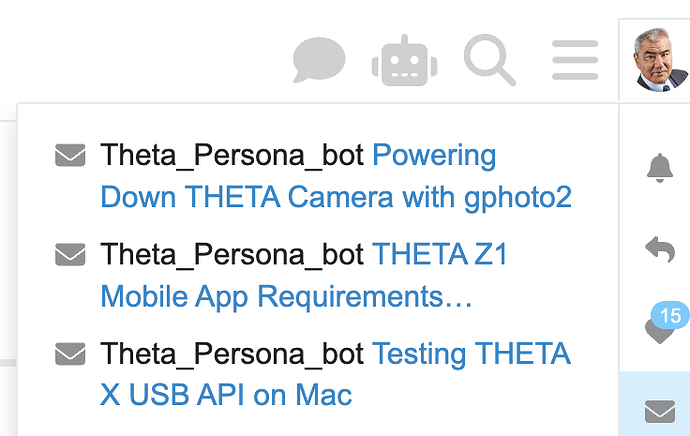Click envelope icon beside Testing THETA X message
Screen dimensions: 690x436
pos(70,354)
